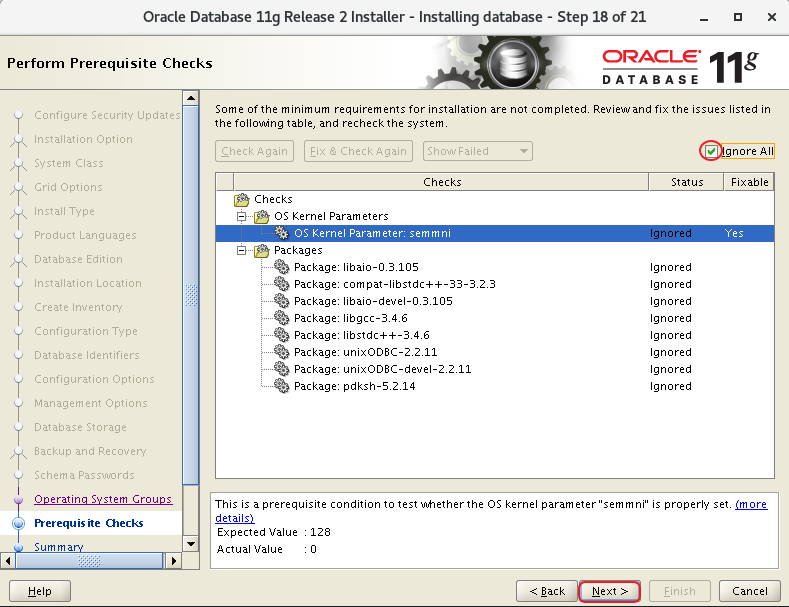Click gear icon for unixODBC-devel-2.2.11
The width and height of the screenshot is (789, 607).
coord(282,369)
